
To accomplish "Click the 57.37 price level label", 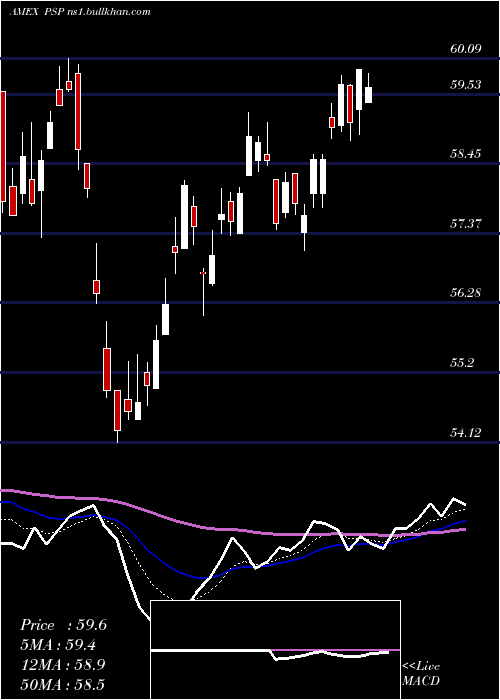I will [x=466, y=224].
